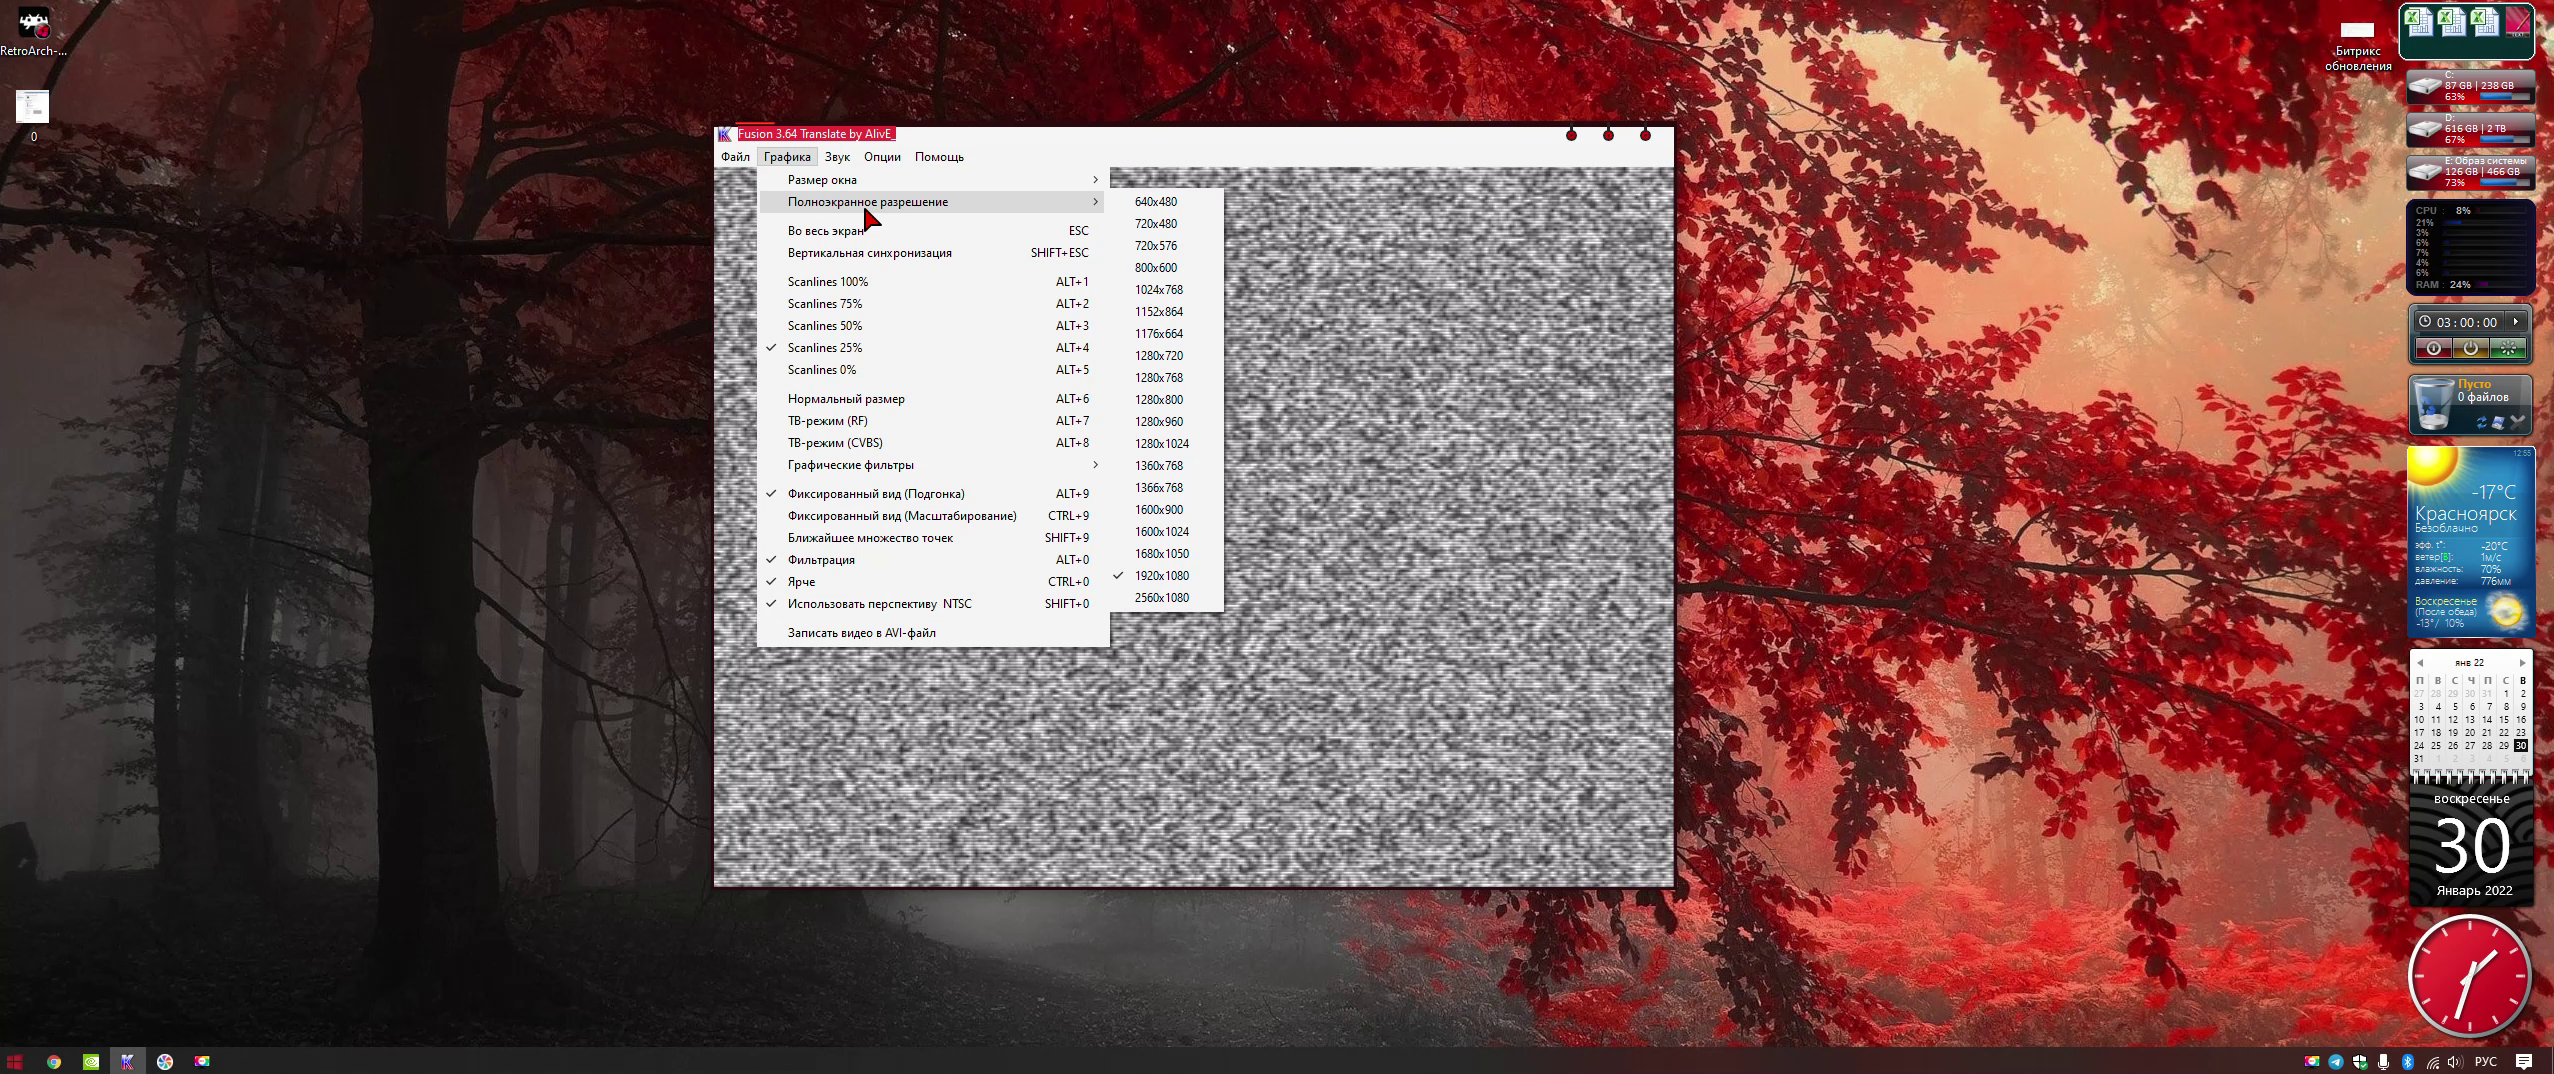This screenshot has height=1074, width=2554.
Task: Open the Битрикс обновления desktop shortcut
Action: point(2357,46)
